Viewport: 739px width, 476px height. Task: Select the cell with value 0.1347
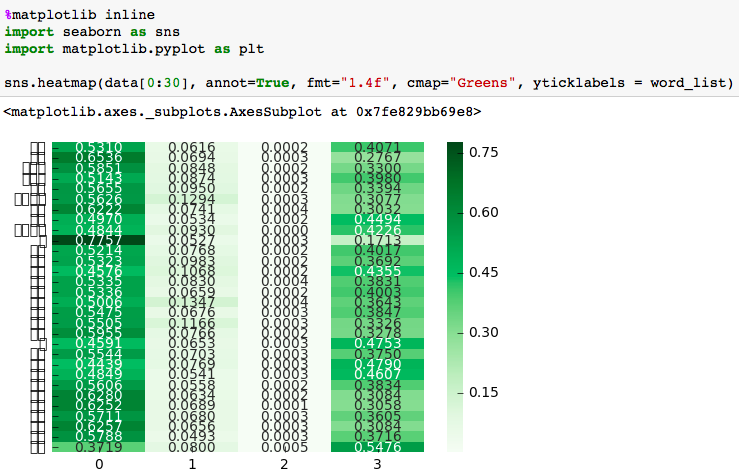pos(191,302)
